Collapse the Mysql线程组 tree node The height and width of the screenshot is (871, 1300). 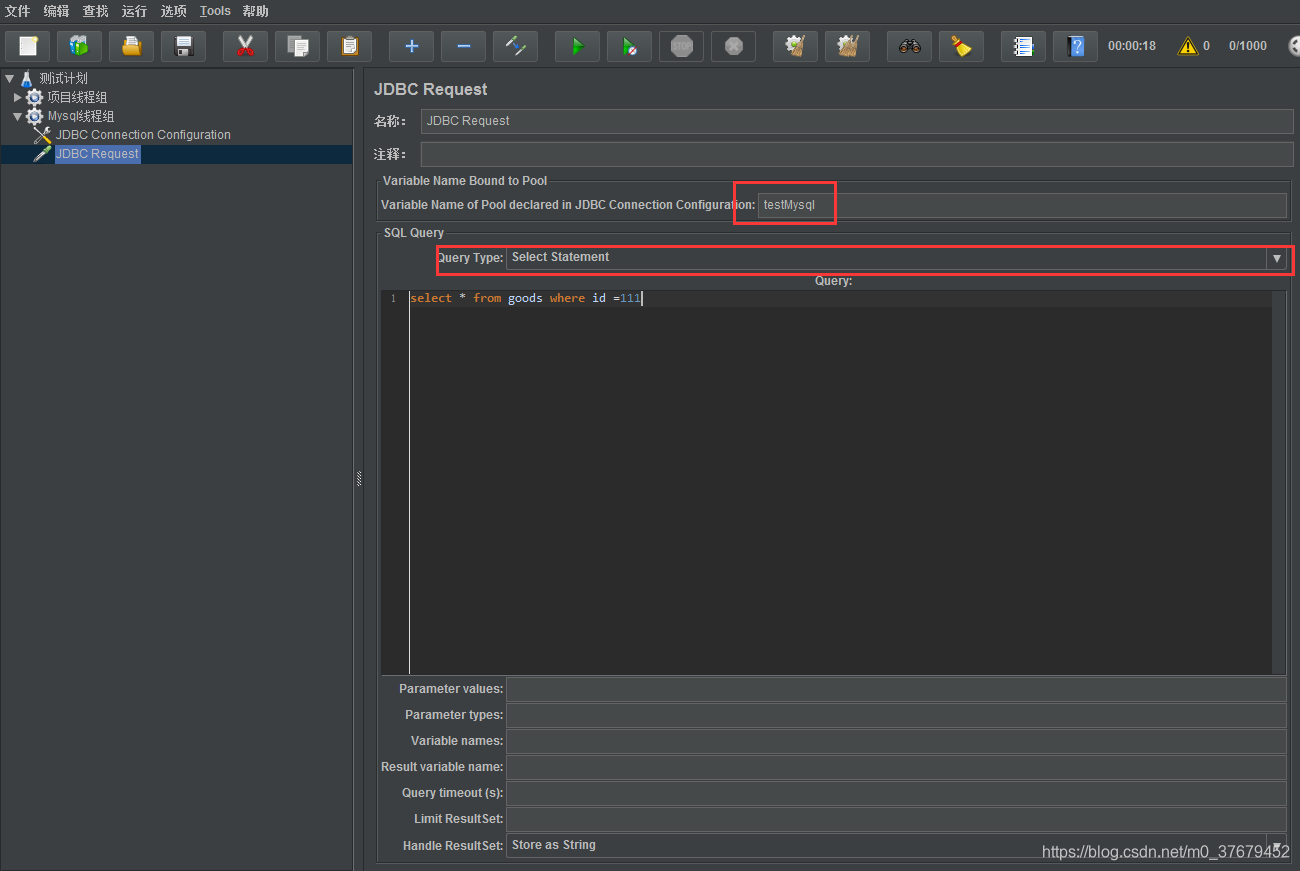pyautogui.click(x=17, y=116)
